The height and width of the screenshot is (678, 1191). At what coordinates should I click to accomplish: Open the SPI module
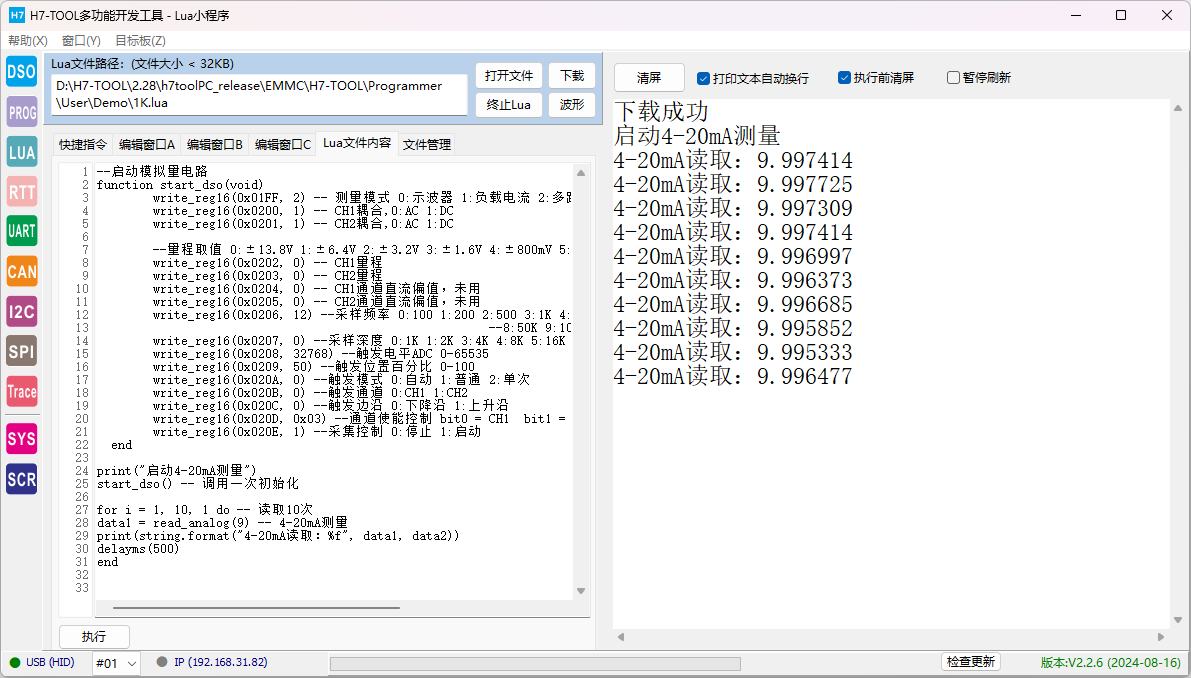(x=21, y=352)
